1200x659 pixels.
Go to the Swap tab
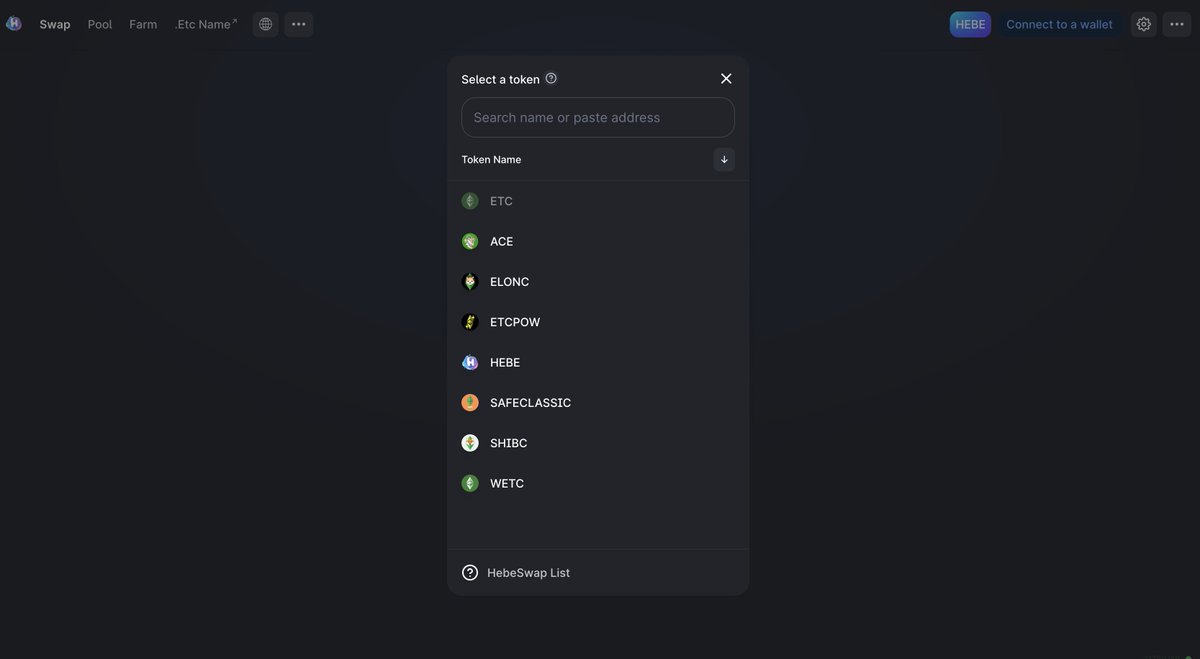pos(55,24)
